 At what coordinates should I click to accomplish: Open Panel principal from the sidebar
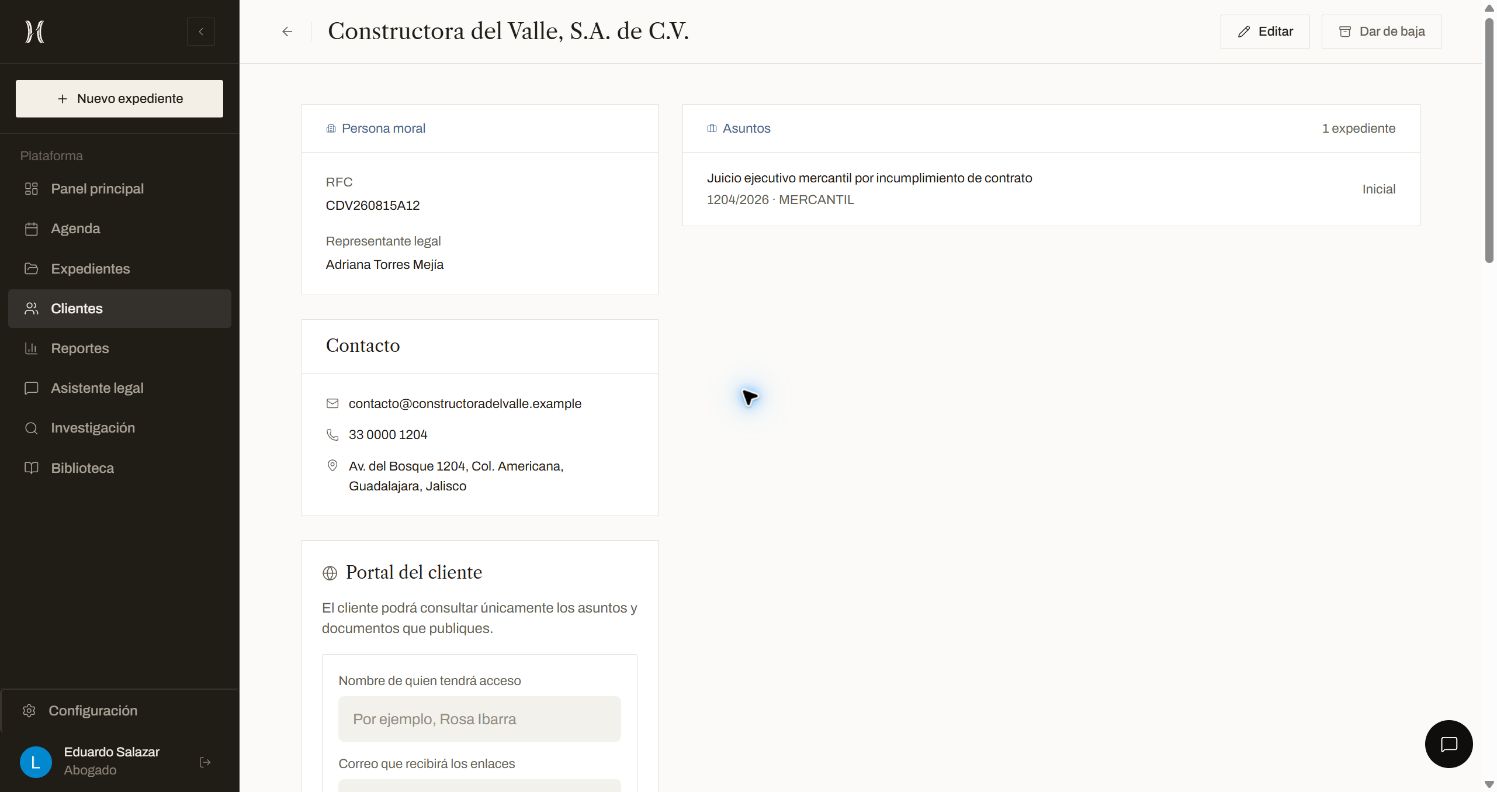coord(119,189)
